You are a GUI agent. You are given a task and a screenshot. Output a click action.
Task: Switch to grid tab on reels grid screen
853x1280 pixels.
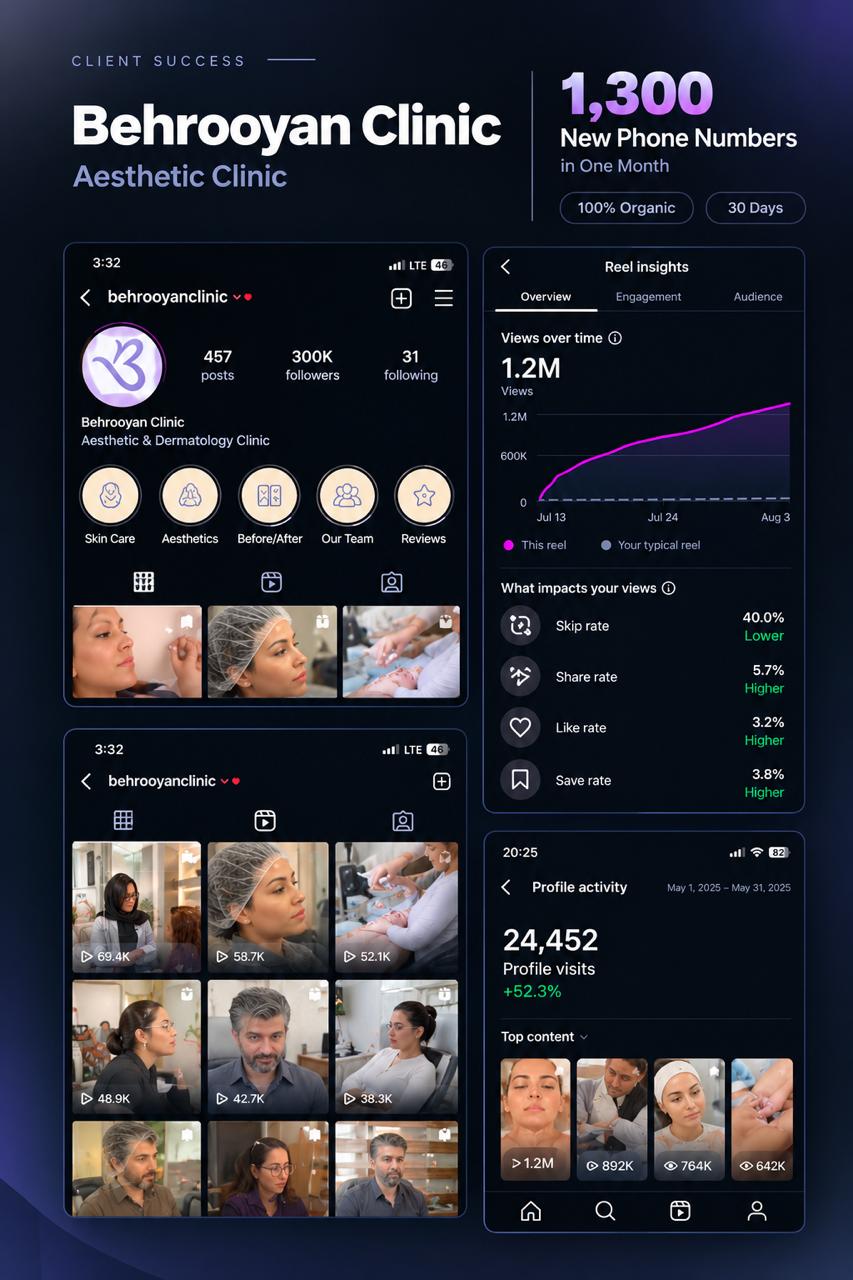(123, 821)
